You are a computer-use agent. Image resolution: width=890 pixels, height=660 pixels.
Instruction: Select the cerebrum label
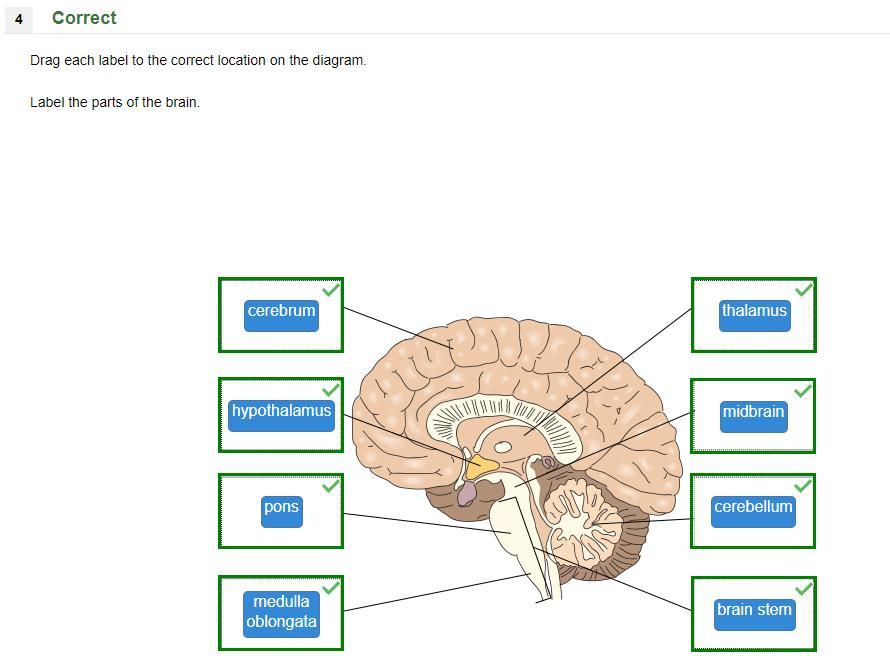click(282, 316)
